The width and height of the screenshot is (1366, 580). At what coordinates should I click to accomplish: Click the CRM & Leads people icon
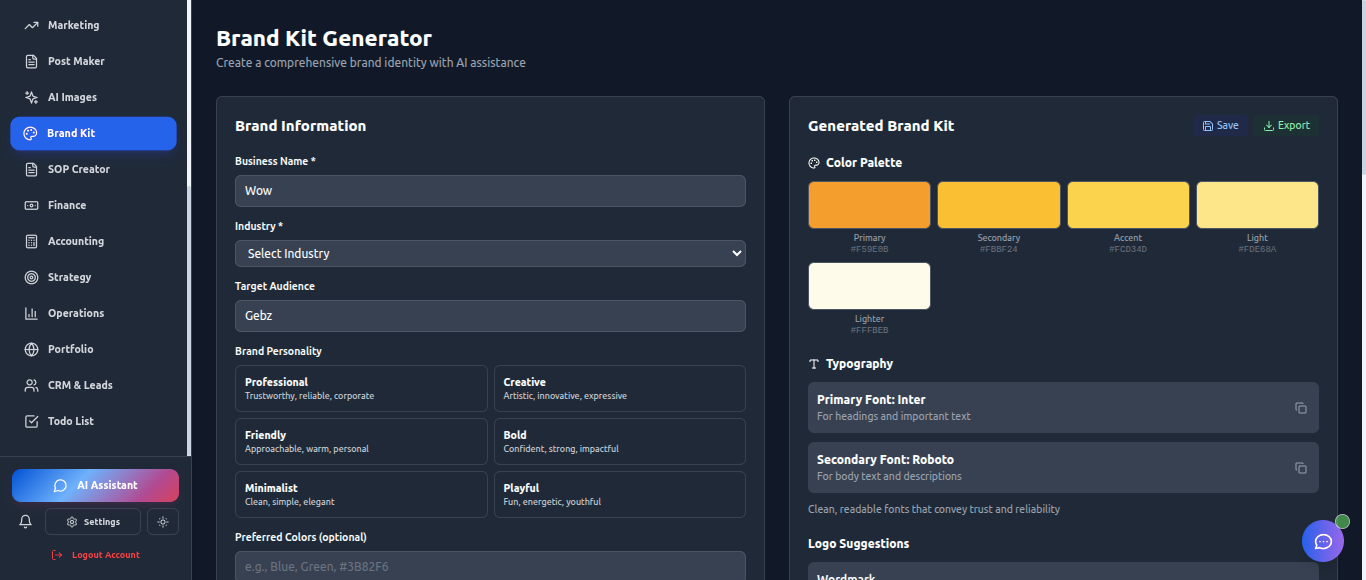31,385
